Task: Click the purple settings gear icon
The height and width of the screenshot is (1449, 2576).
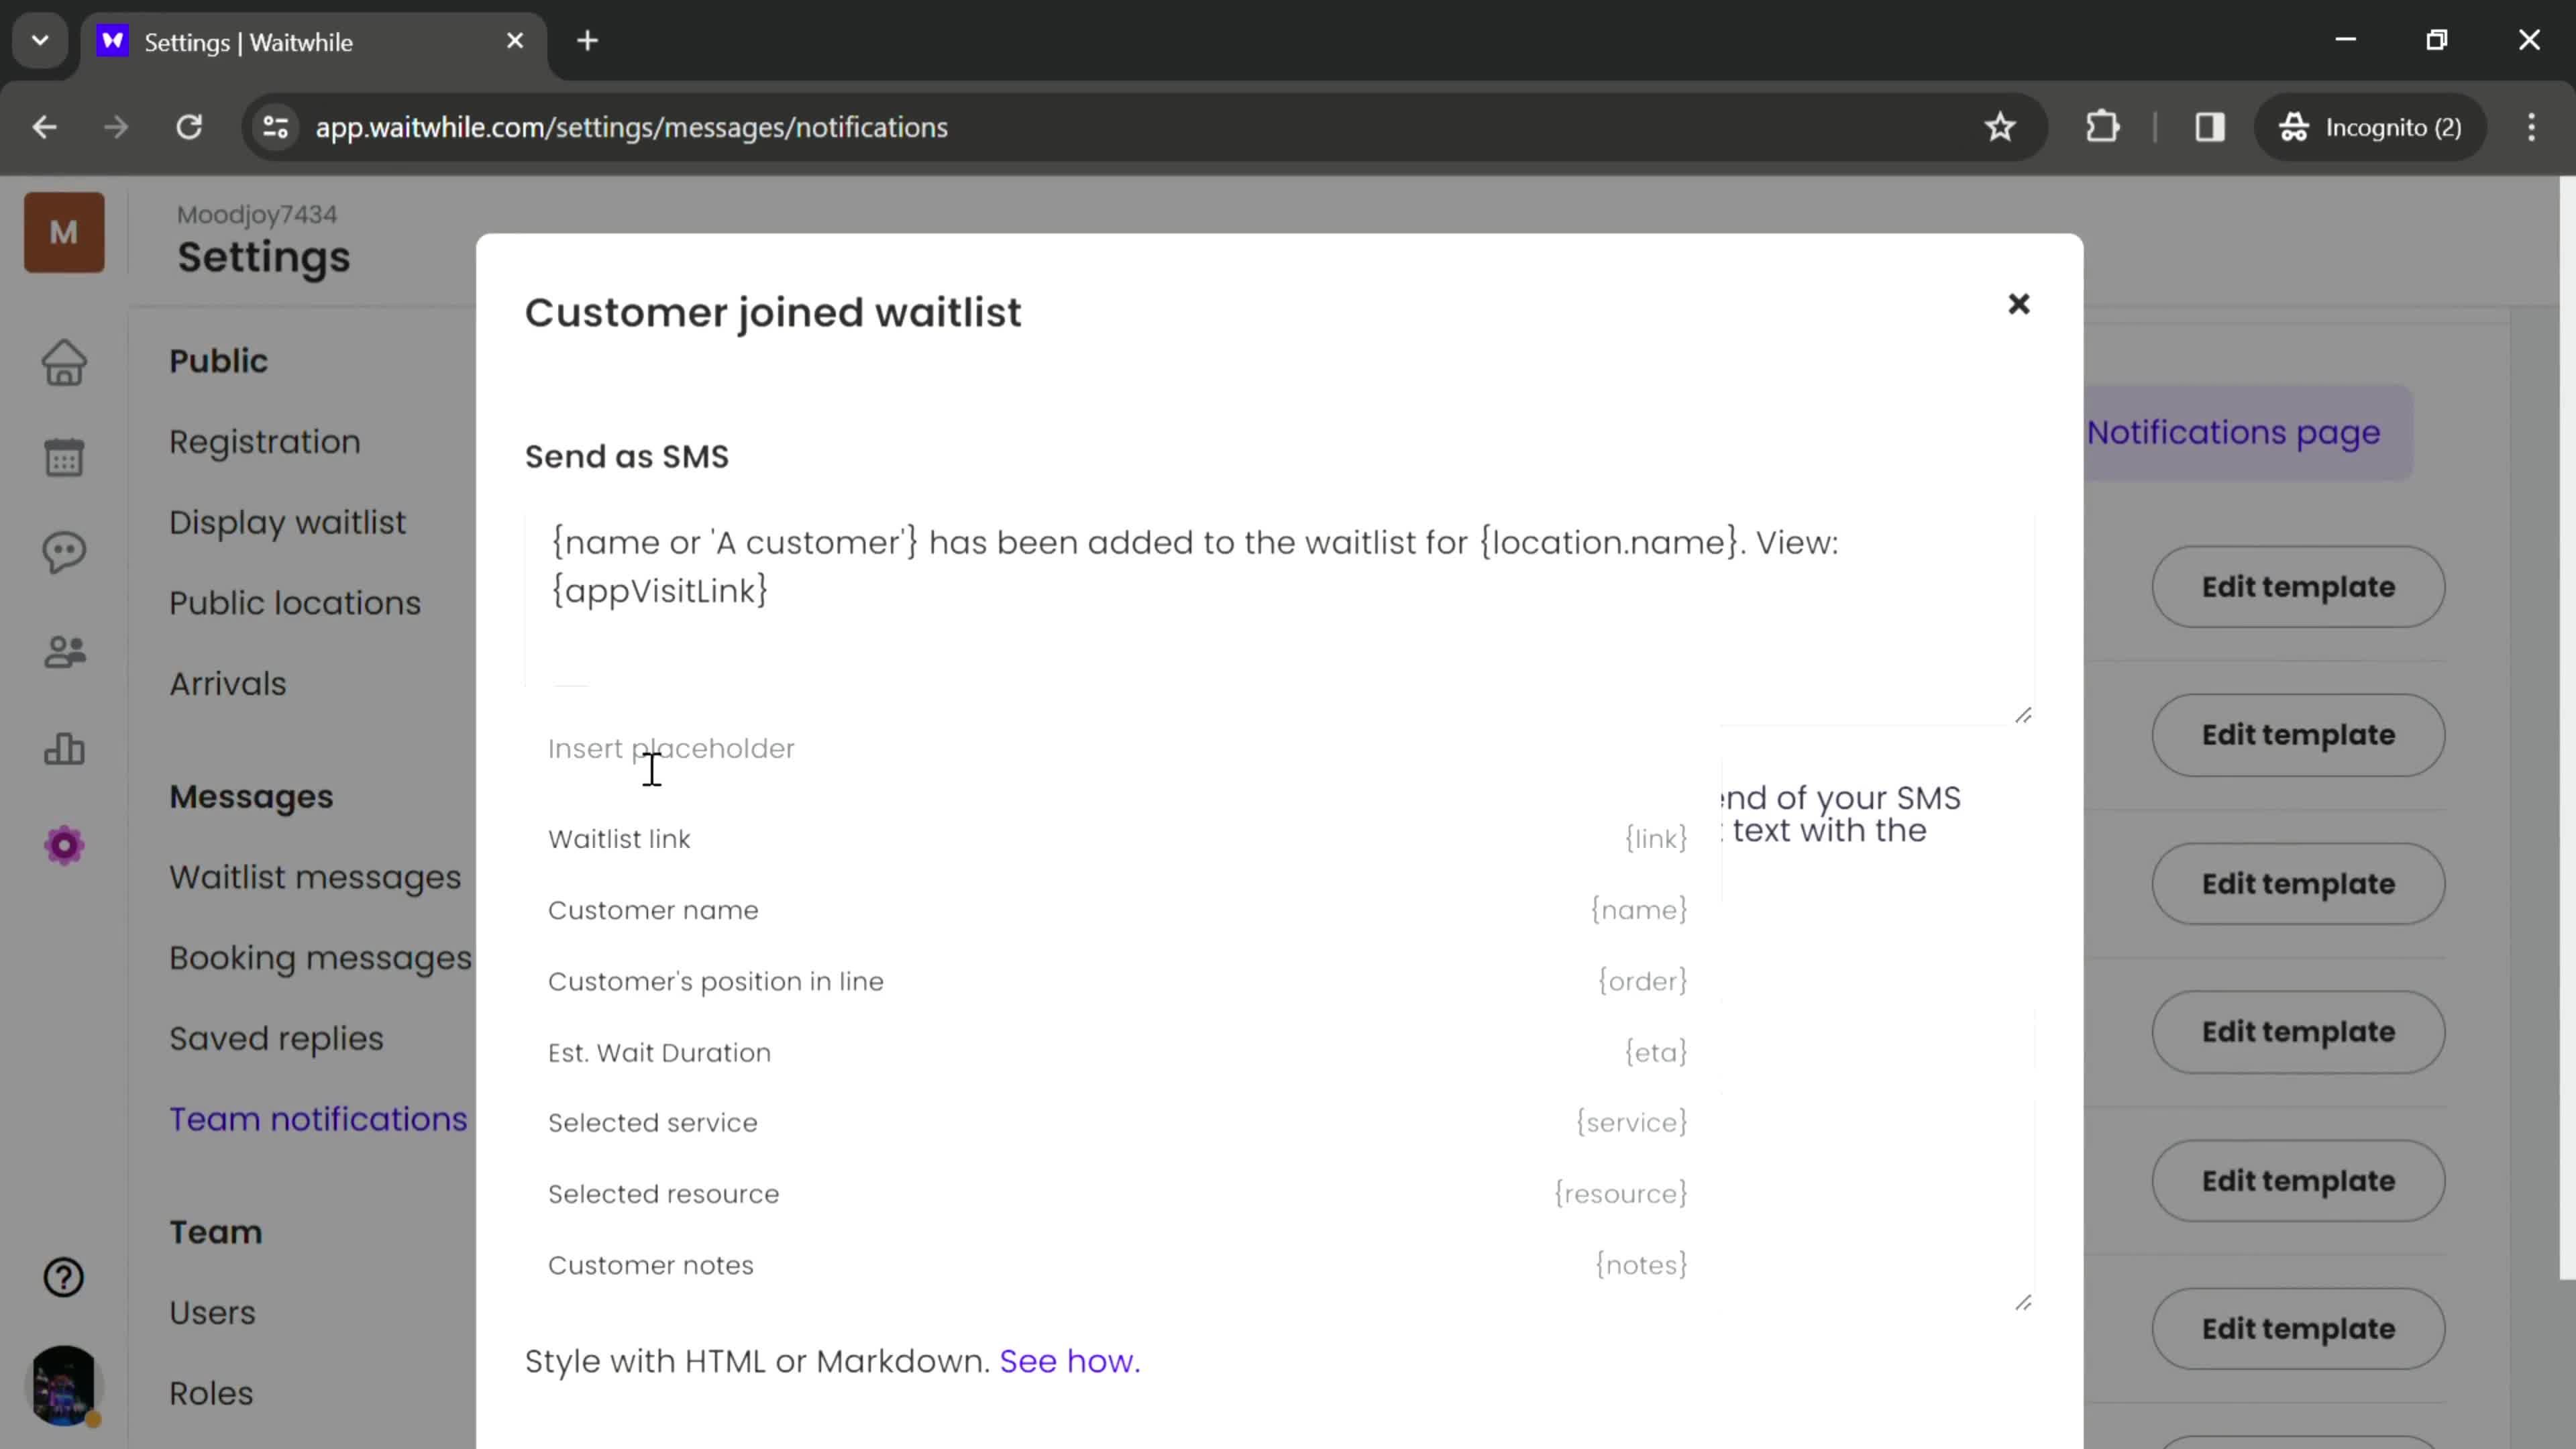Action: pyautogui.click(x=64, y=846)
